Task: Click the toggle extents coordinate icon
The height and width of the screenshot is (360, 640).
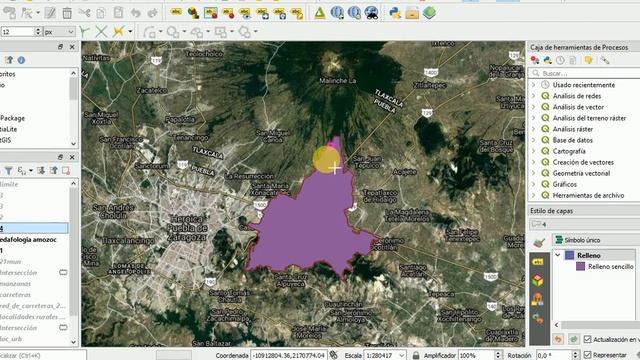Action: tap(333, 355)
